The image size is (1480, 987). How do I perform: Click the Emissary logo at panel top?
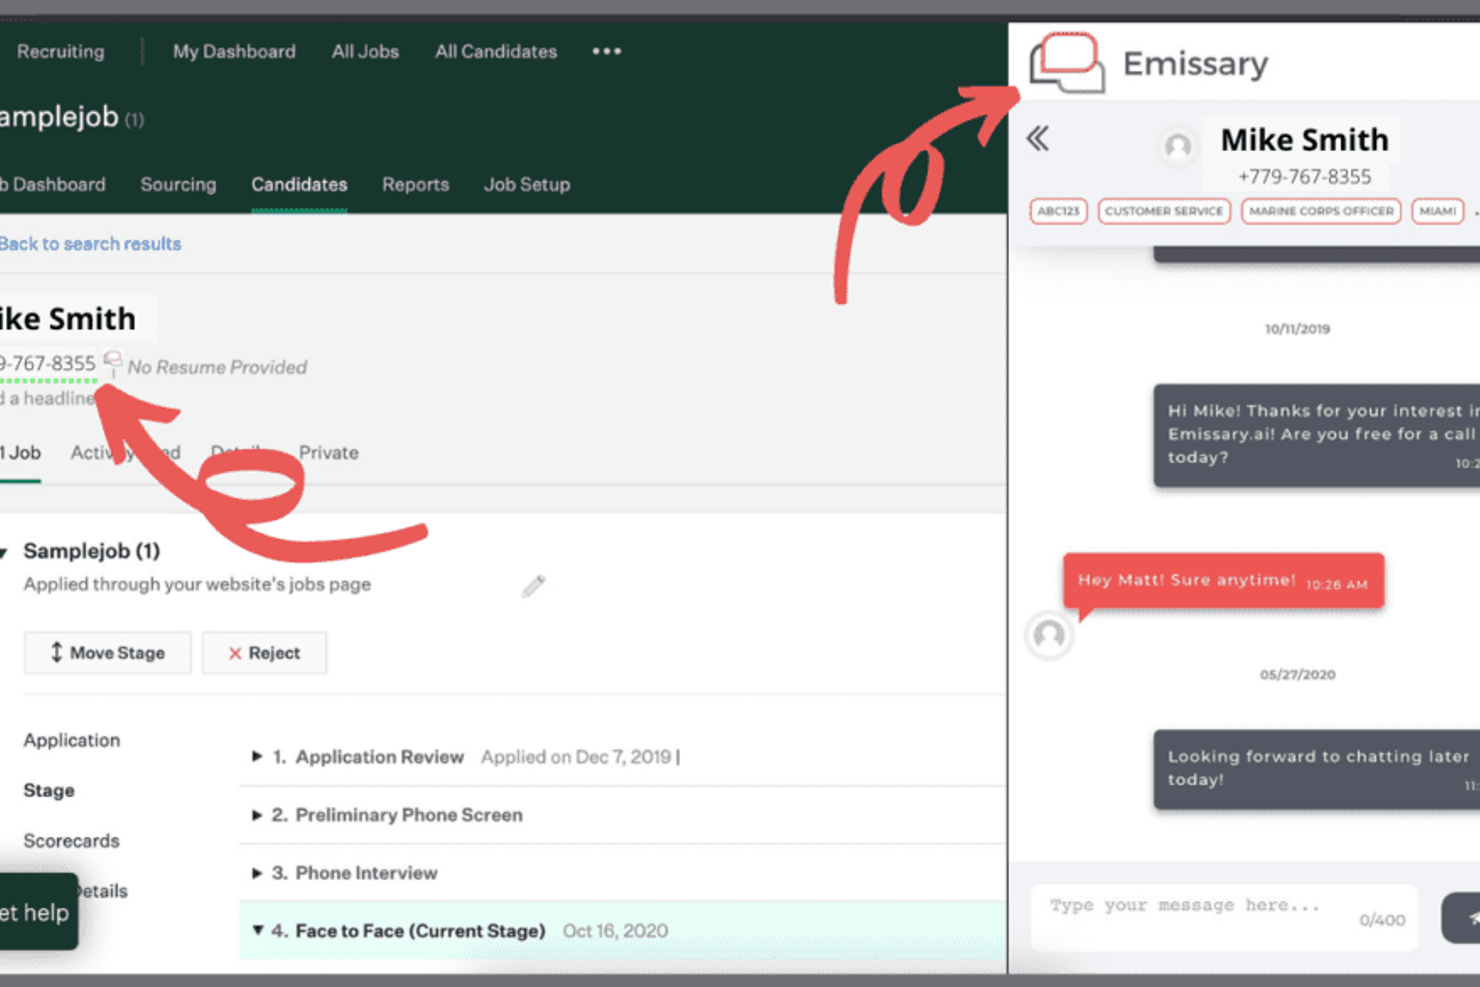[1066, 62]
